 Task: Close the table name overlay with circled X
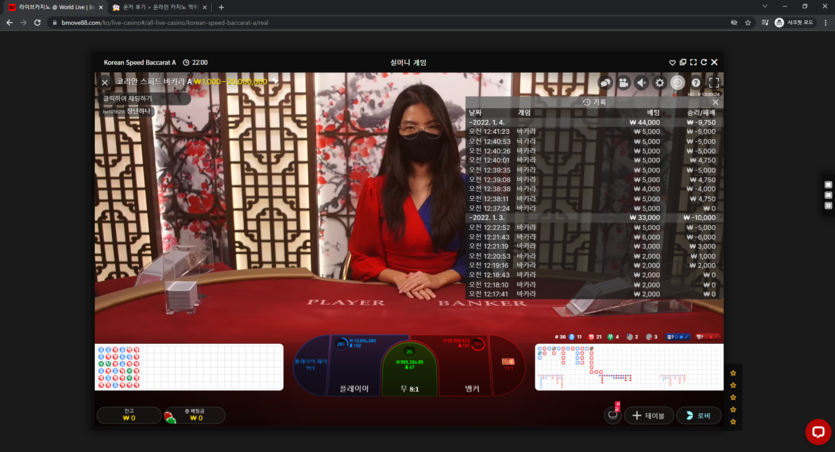coord(105,83)
